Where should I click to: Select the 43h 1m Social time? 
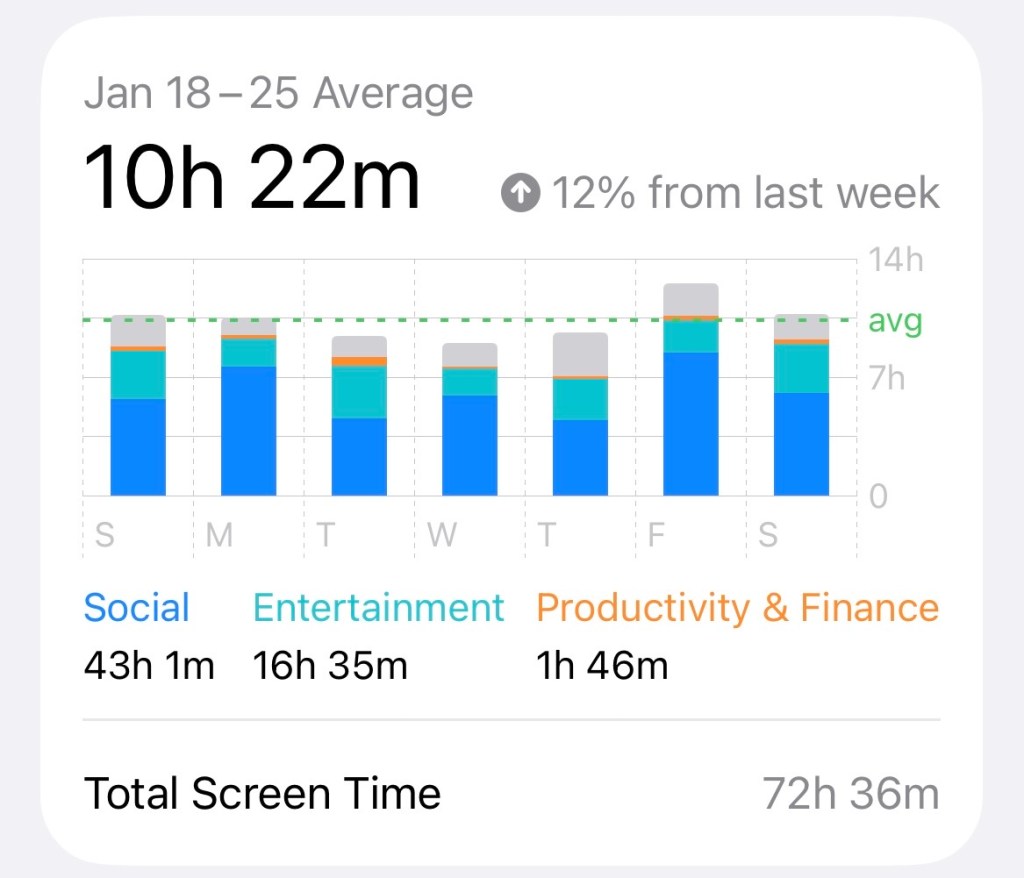click(x=149, y=665)
